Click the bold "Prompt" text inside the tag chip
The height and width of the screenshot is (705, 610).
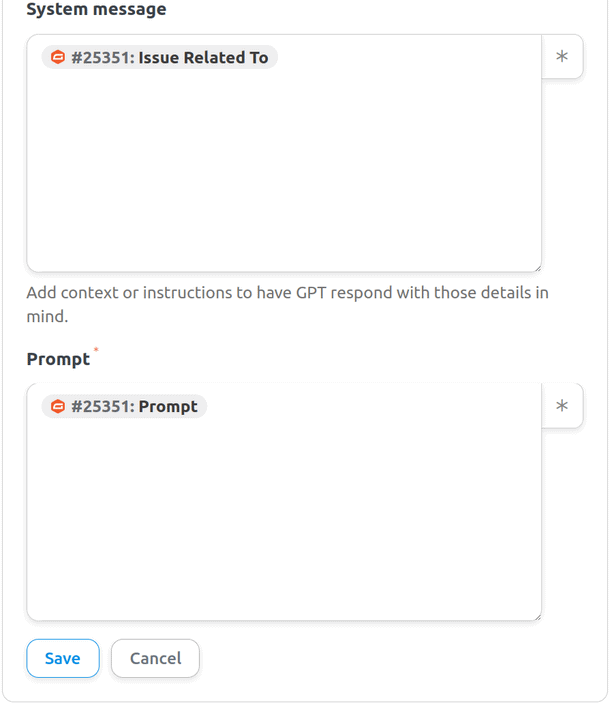click(168, 407)
